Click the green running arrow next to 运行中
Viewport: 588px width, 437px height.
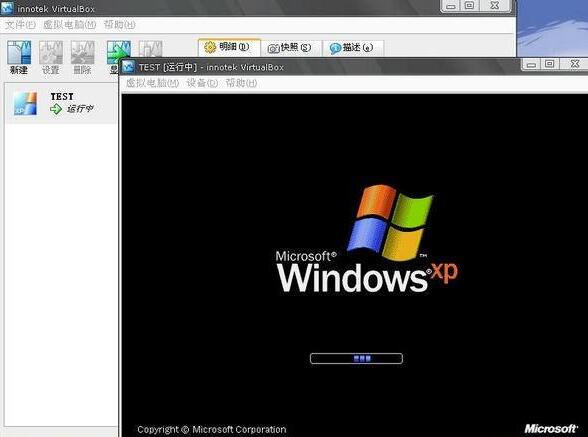coord(56,109)
